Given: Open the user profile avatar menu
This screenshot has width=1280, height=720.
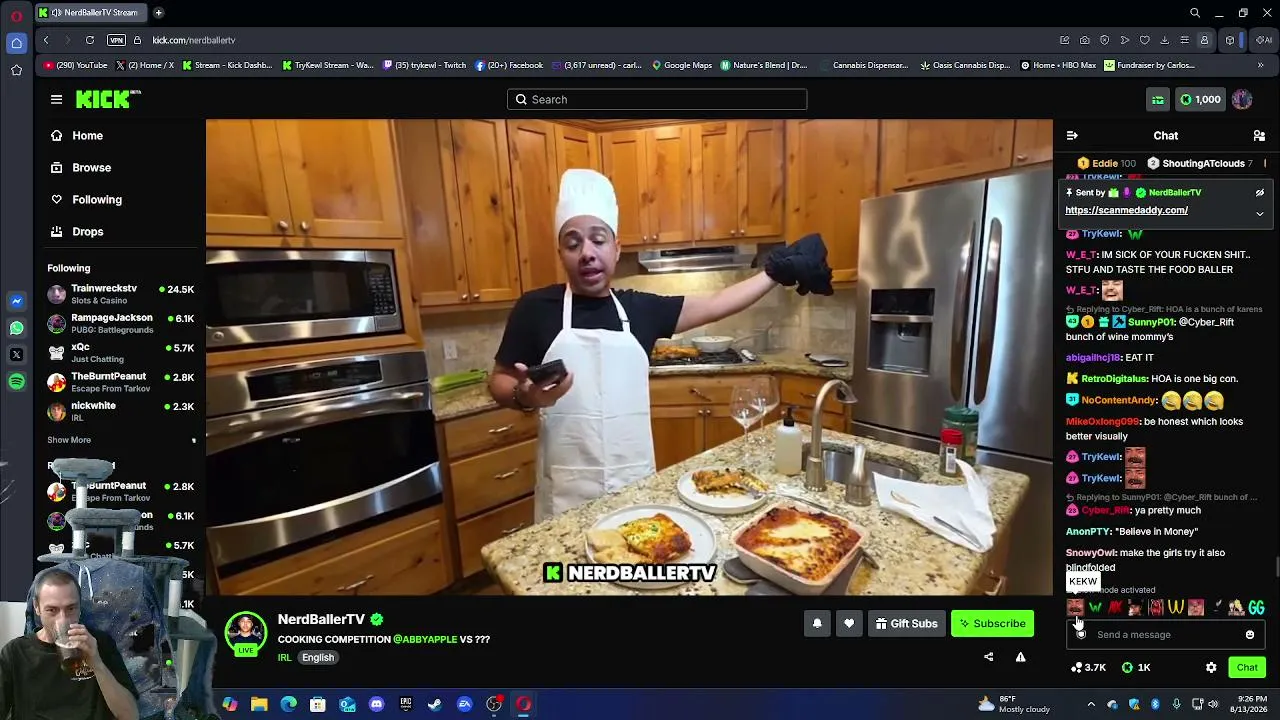Looking at the screenshot, I should point(1242,99).
